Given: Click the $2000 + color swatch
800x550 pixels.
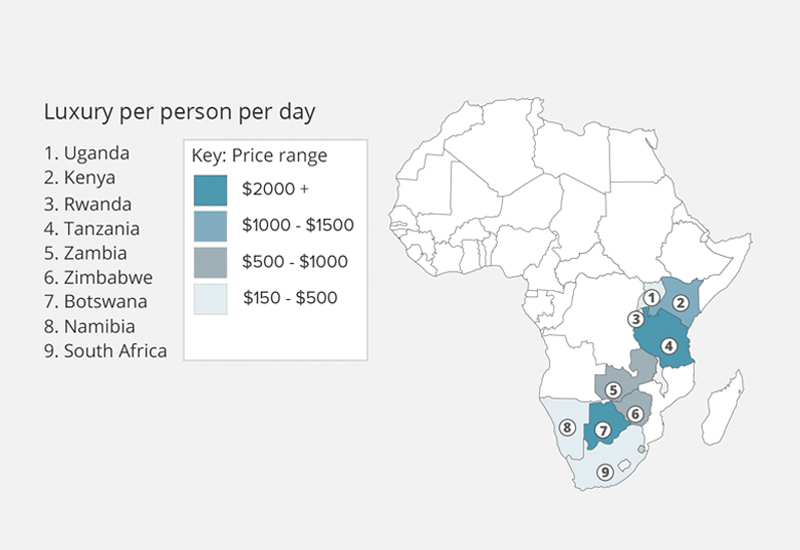Looking at the screenshot, I should [211, 188].
